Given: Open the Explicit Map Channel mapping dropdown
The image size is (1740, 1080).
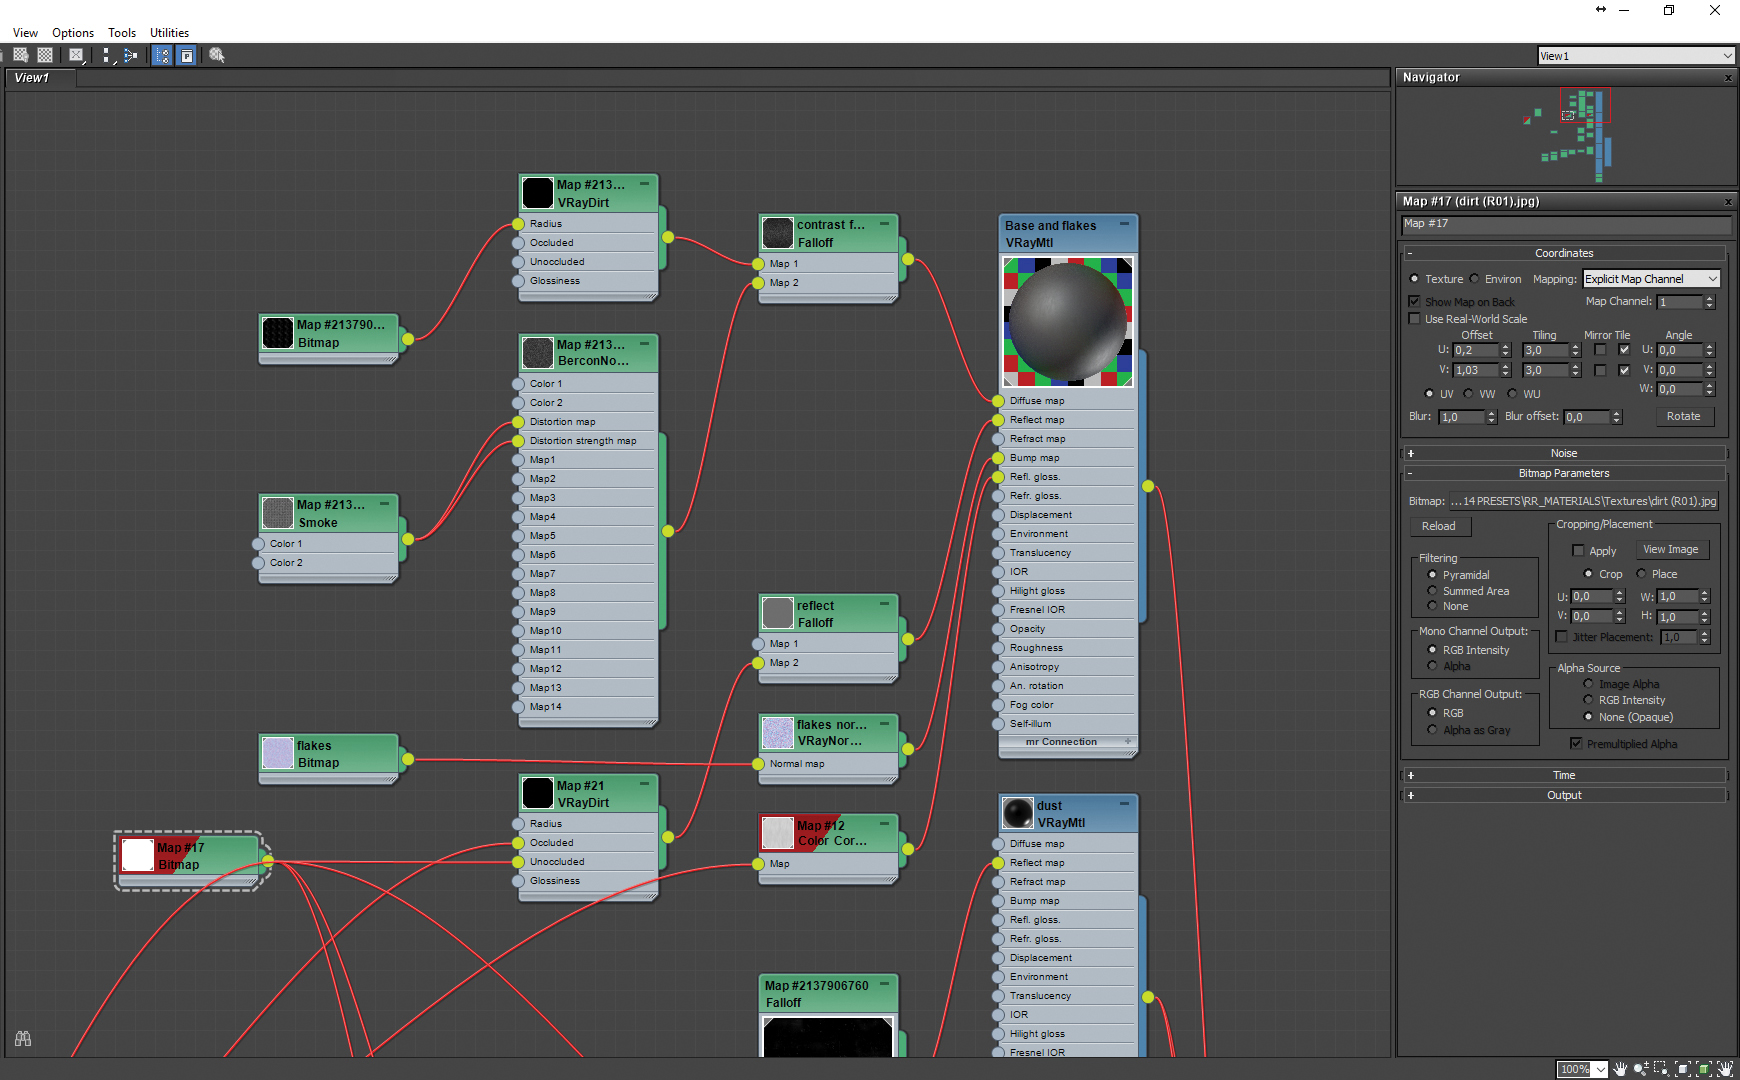Looking at the screenshot, I should point(1651,279).
